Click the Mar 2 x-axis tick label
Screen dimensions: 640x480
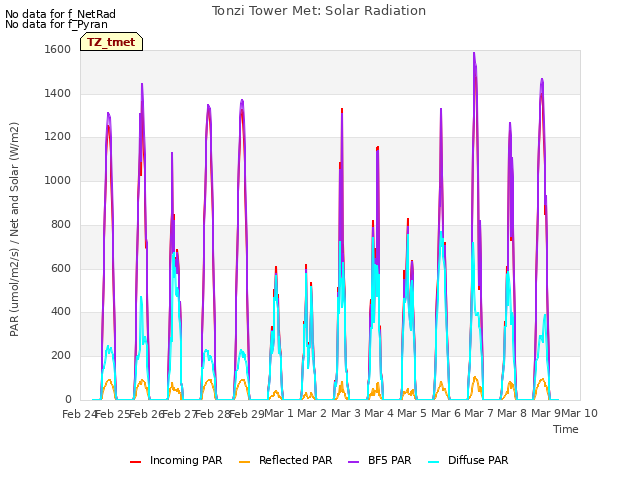pos(312,413)
